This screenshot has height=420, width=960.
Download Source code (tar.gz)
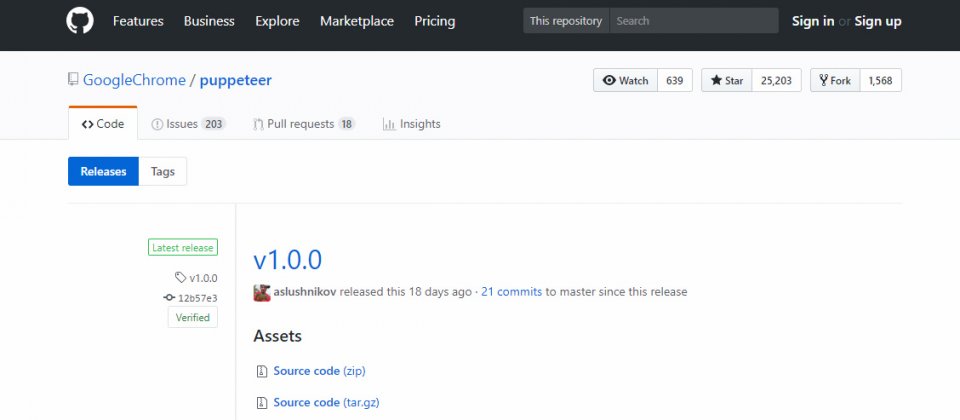tap(326, 403)
